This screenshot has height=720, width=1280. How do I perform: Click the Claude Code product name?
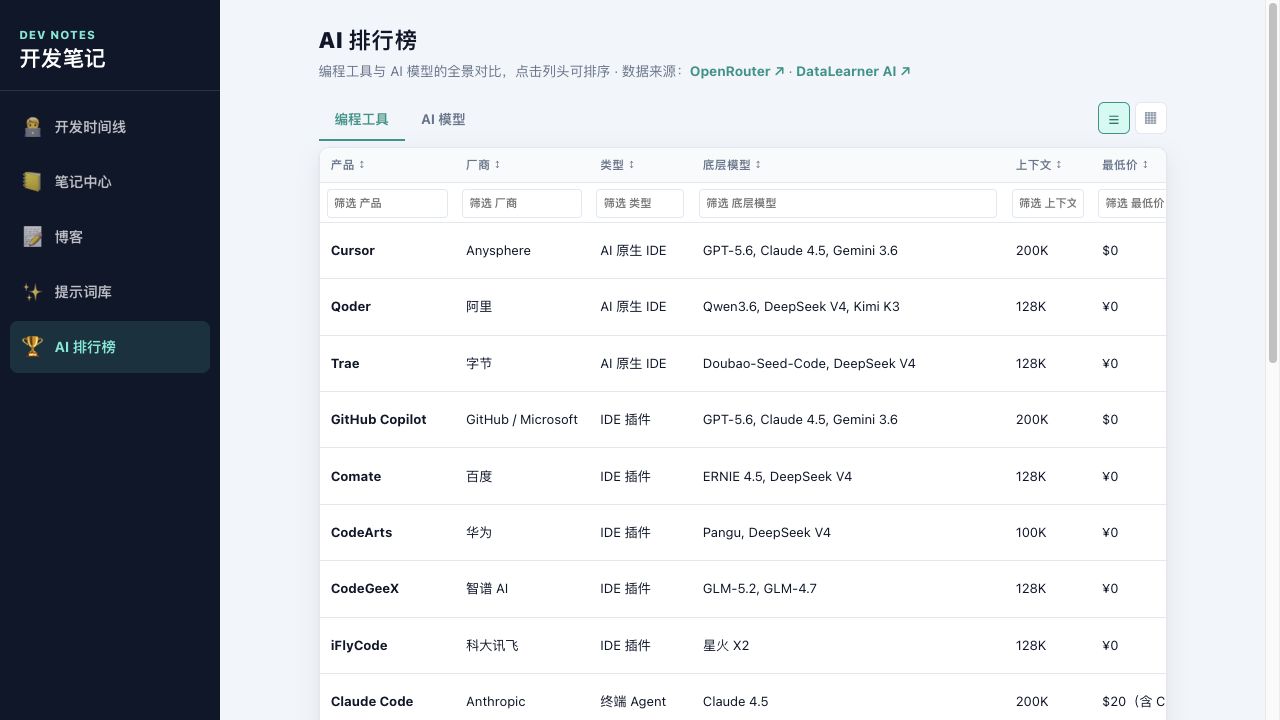coord(372,702)
